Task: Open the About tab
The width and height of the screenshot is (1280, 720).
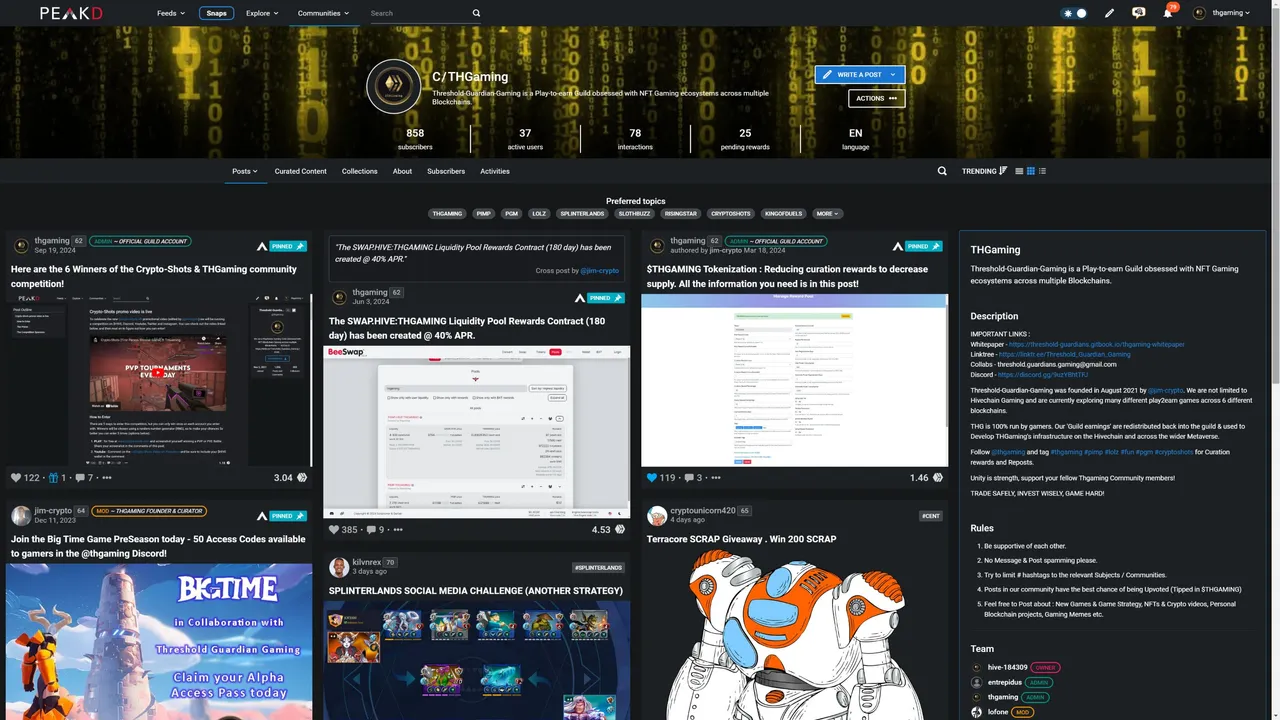Action: tap(402, 171)
